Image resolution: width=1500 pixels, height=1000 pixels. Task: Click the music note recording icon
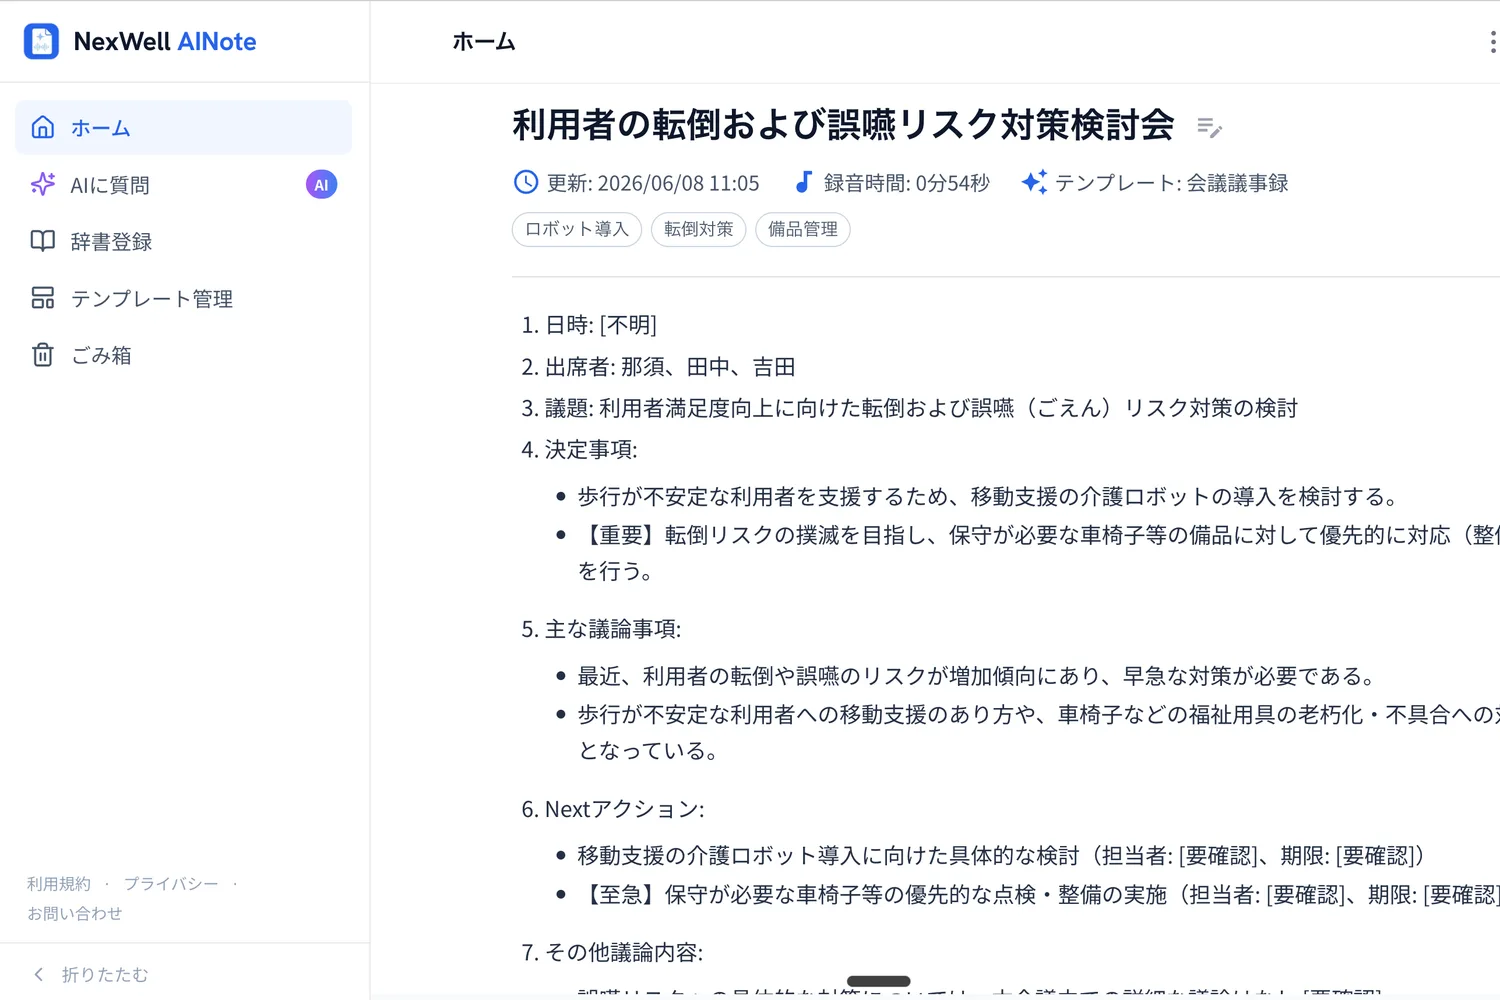[x=803, y=182]
